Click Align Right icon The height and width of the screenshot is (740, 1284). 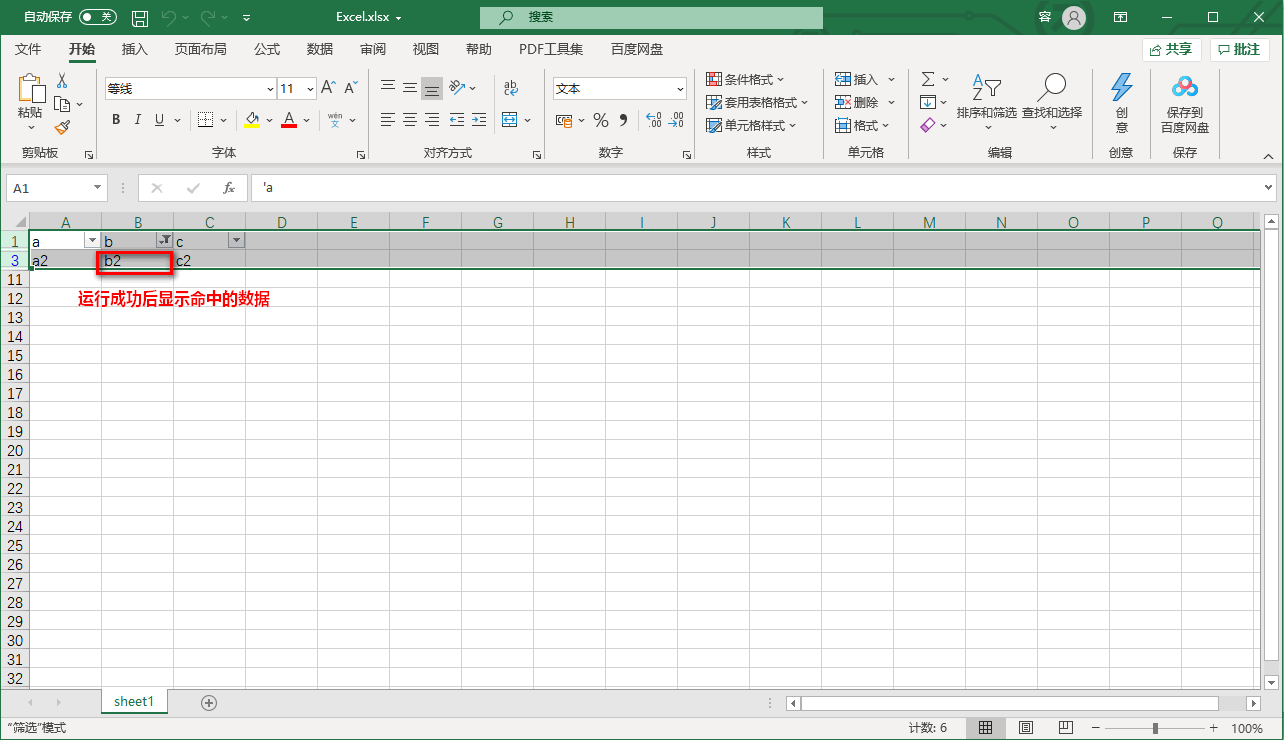[x=432, y=120]
